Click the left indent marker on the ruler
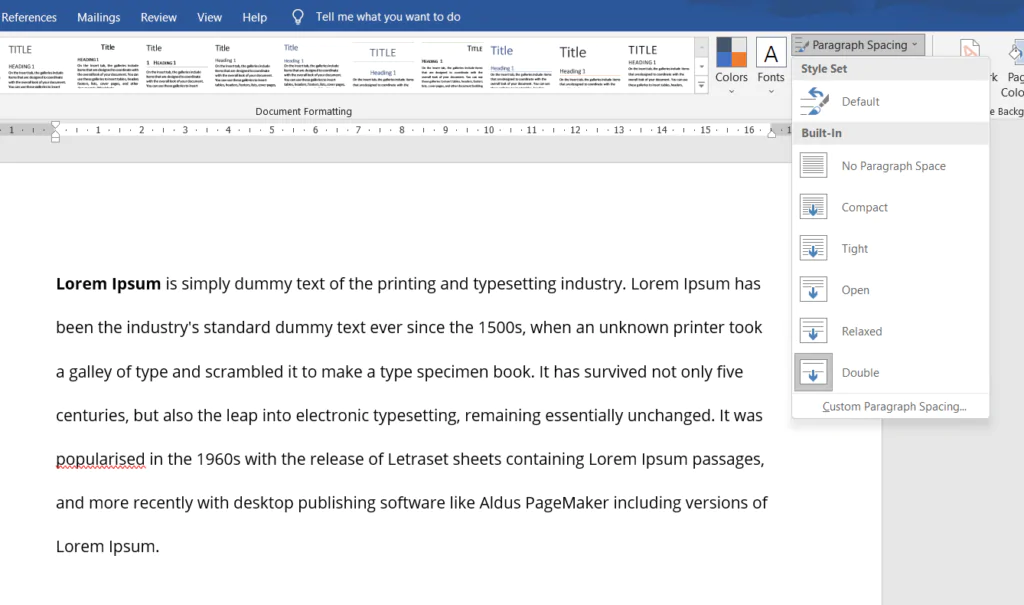 (56, 131)
